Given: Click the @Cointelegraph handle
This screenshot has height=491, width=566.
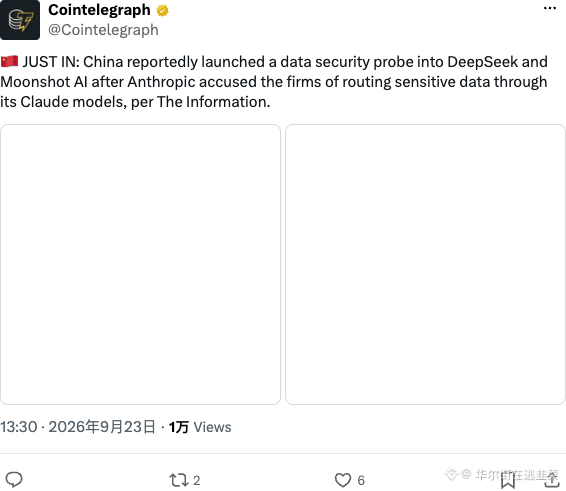Looking at the screenshot, I should tap(103, 30).
